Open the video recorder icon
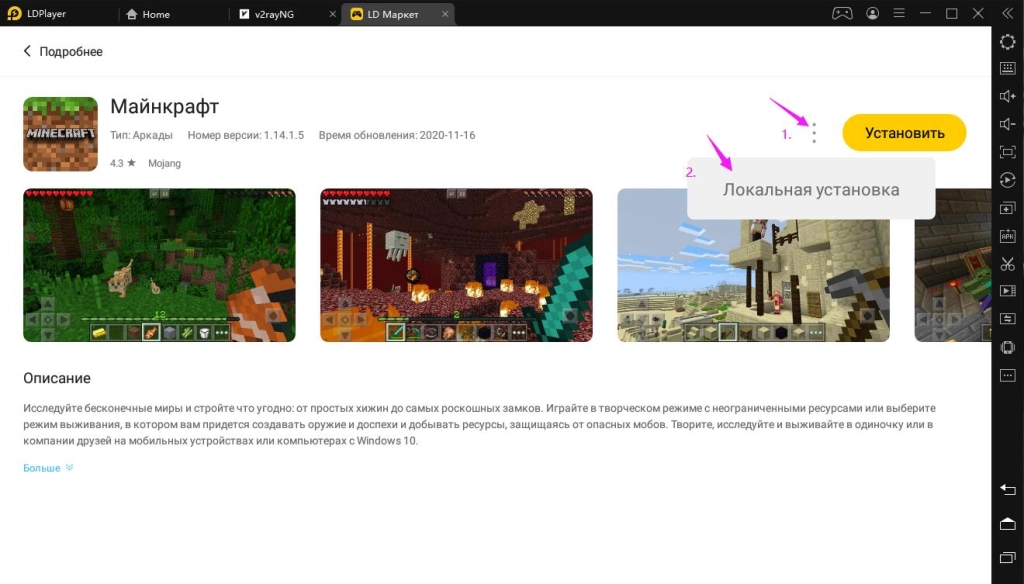Image resolution: width=1024 pixels, height=584 pixels. [x=1008, y=290]
